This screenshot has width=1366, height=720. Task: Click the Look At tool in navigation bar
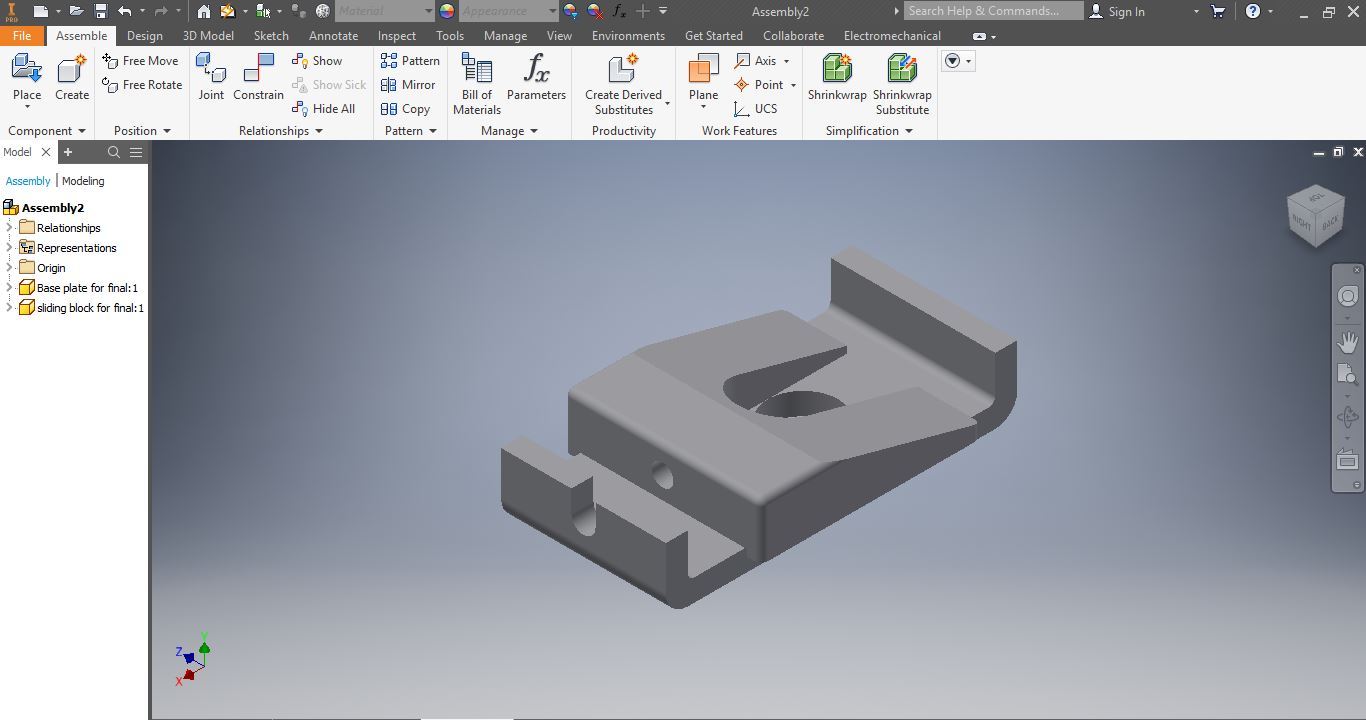[x=1348, y=460]
